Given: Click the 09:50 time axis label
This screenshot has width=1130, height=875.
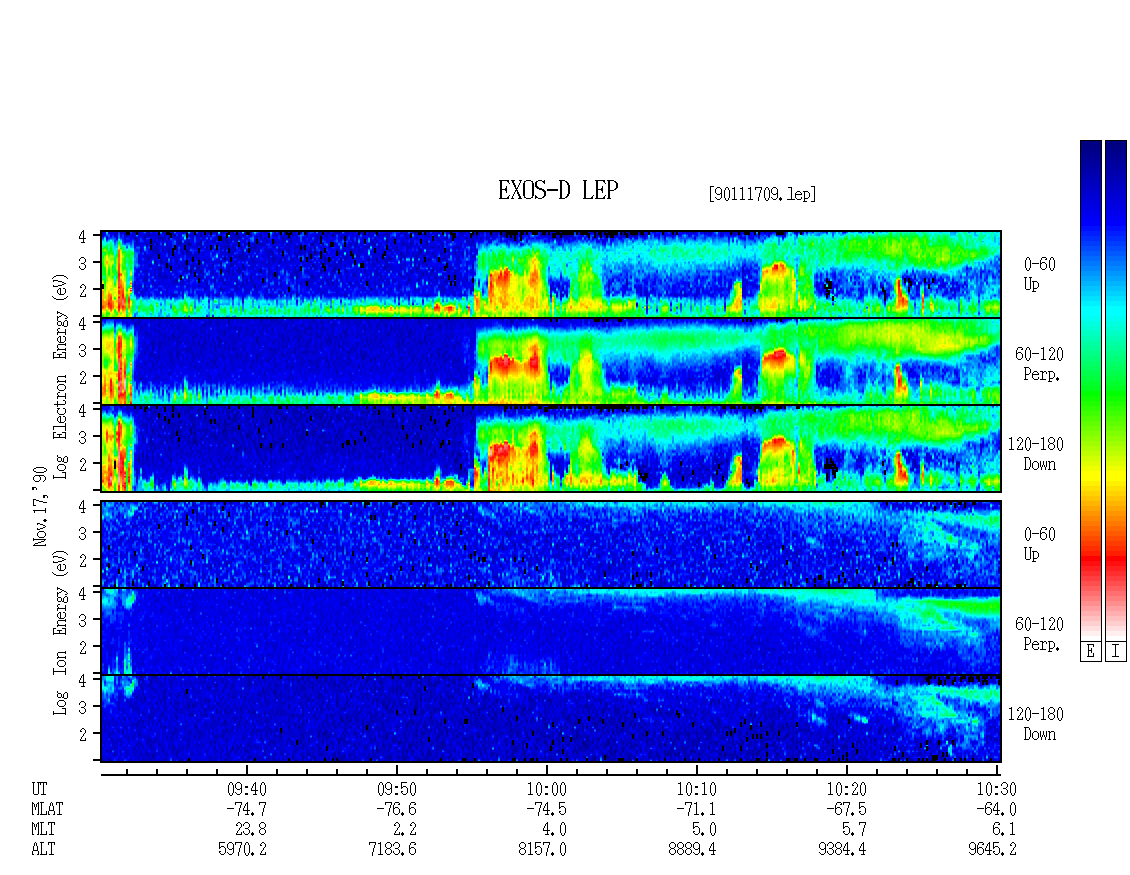Looking at the screenshot, I should pyautogui.click(x=396, y=789).
